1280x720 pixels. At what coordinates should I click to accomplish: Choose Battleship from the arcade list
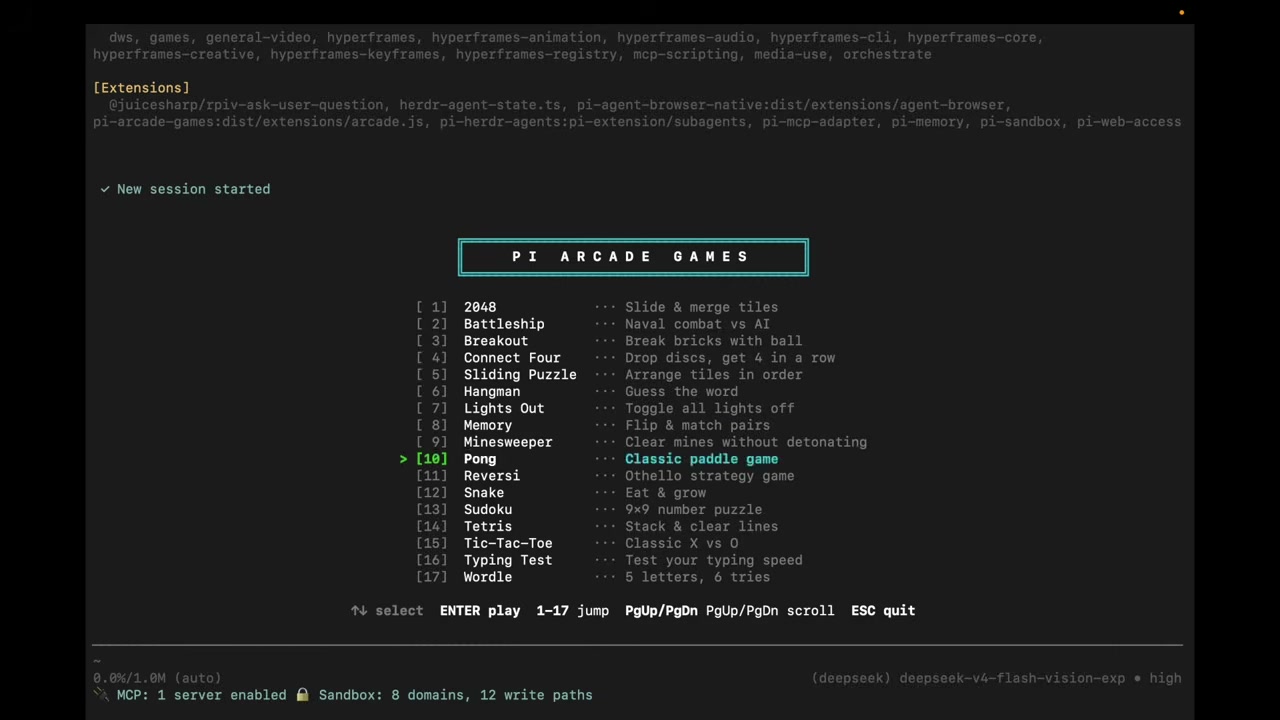coord(593,324)
